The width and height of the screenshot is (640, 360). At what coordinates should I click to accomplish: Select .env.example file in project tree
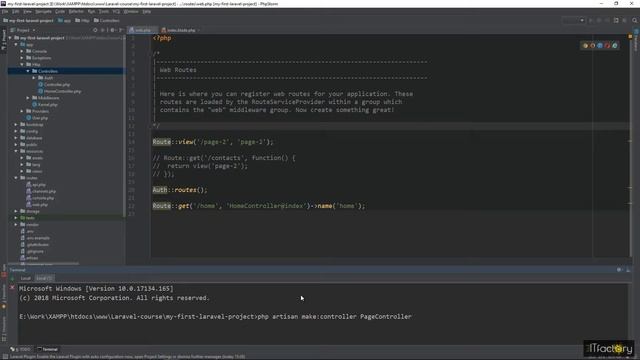click(35, 238)
